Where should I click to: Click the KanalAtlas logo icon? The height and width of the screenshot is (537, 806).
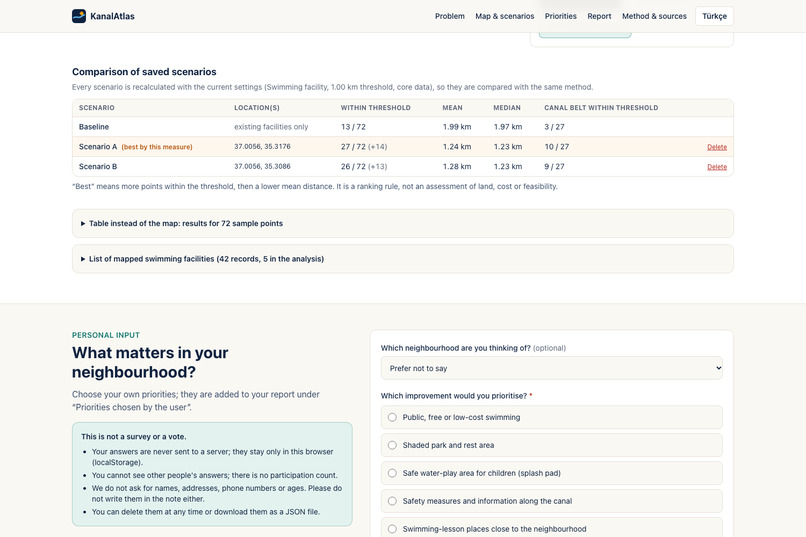coord(79,16)
